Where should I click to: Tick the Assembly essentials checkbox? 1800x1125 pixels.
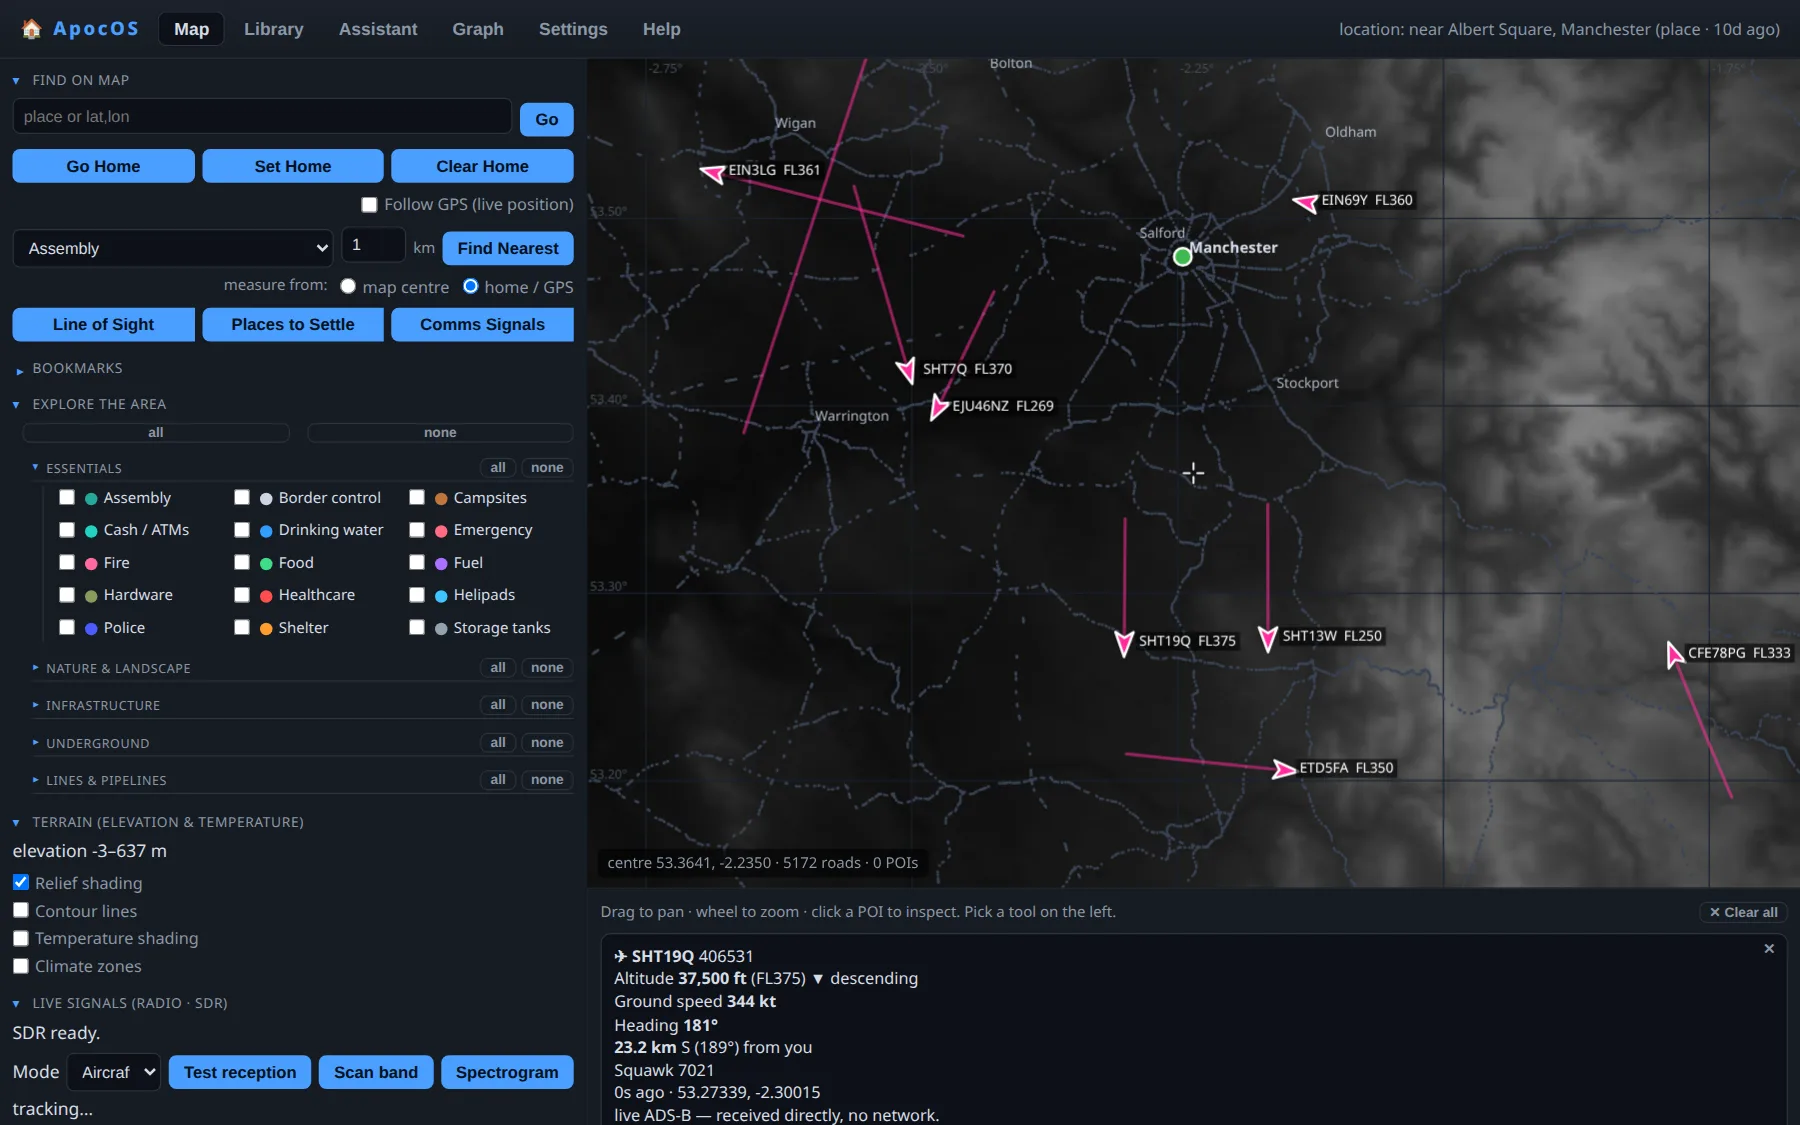[x=67, y=497]
